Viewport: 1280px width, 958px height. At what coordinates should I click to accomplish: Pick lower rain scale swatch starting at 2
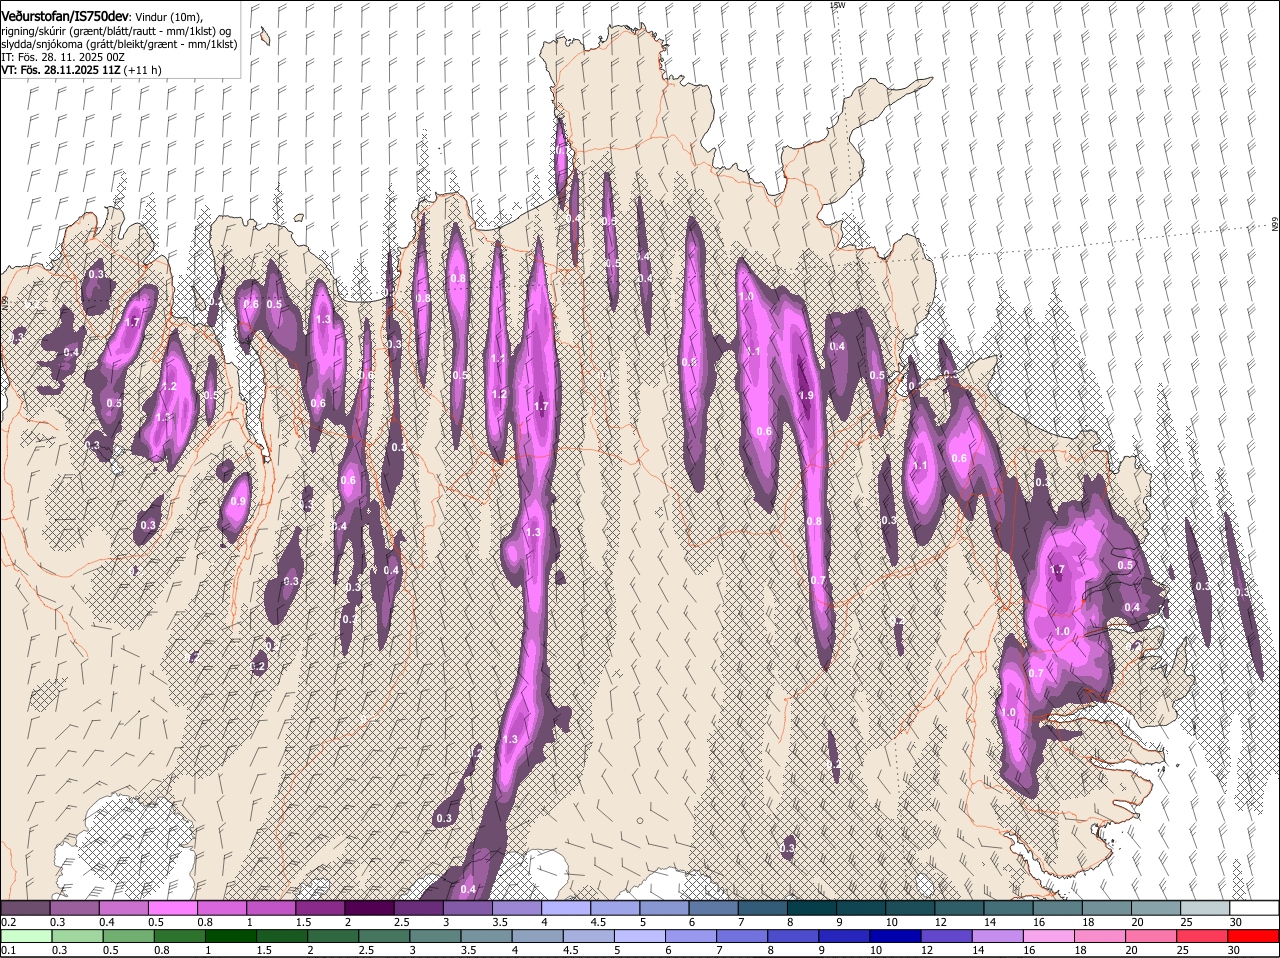332,936
